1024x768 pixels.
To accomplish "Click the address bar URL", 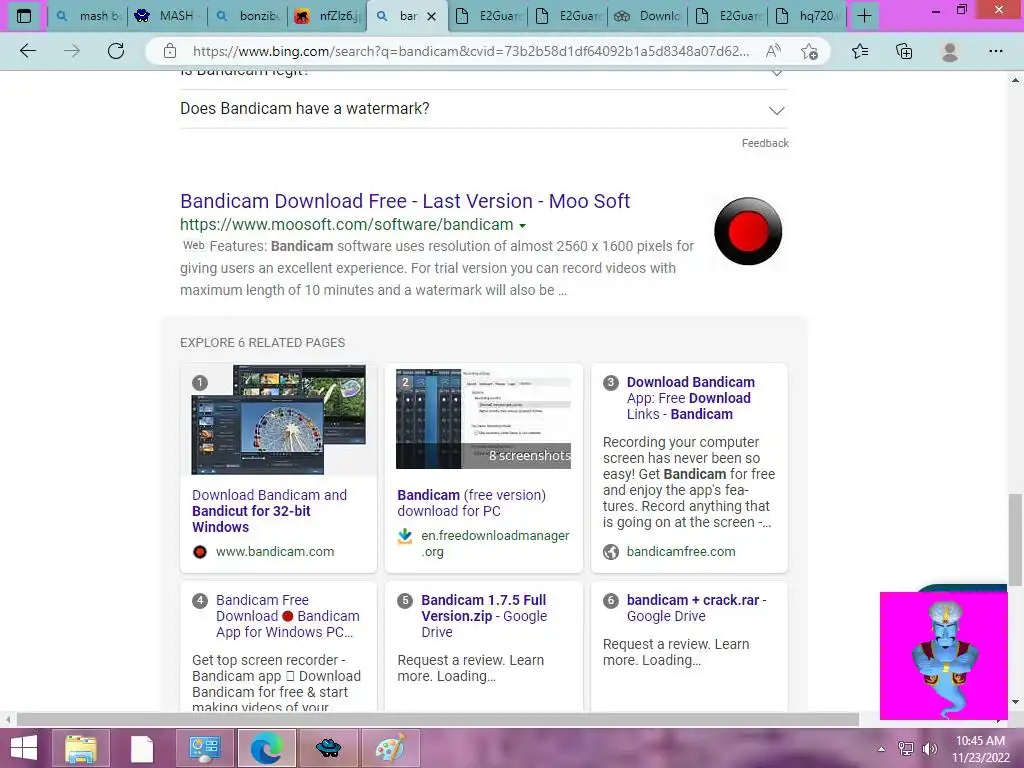I will pos(470,51).
